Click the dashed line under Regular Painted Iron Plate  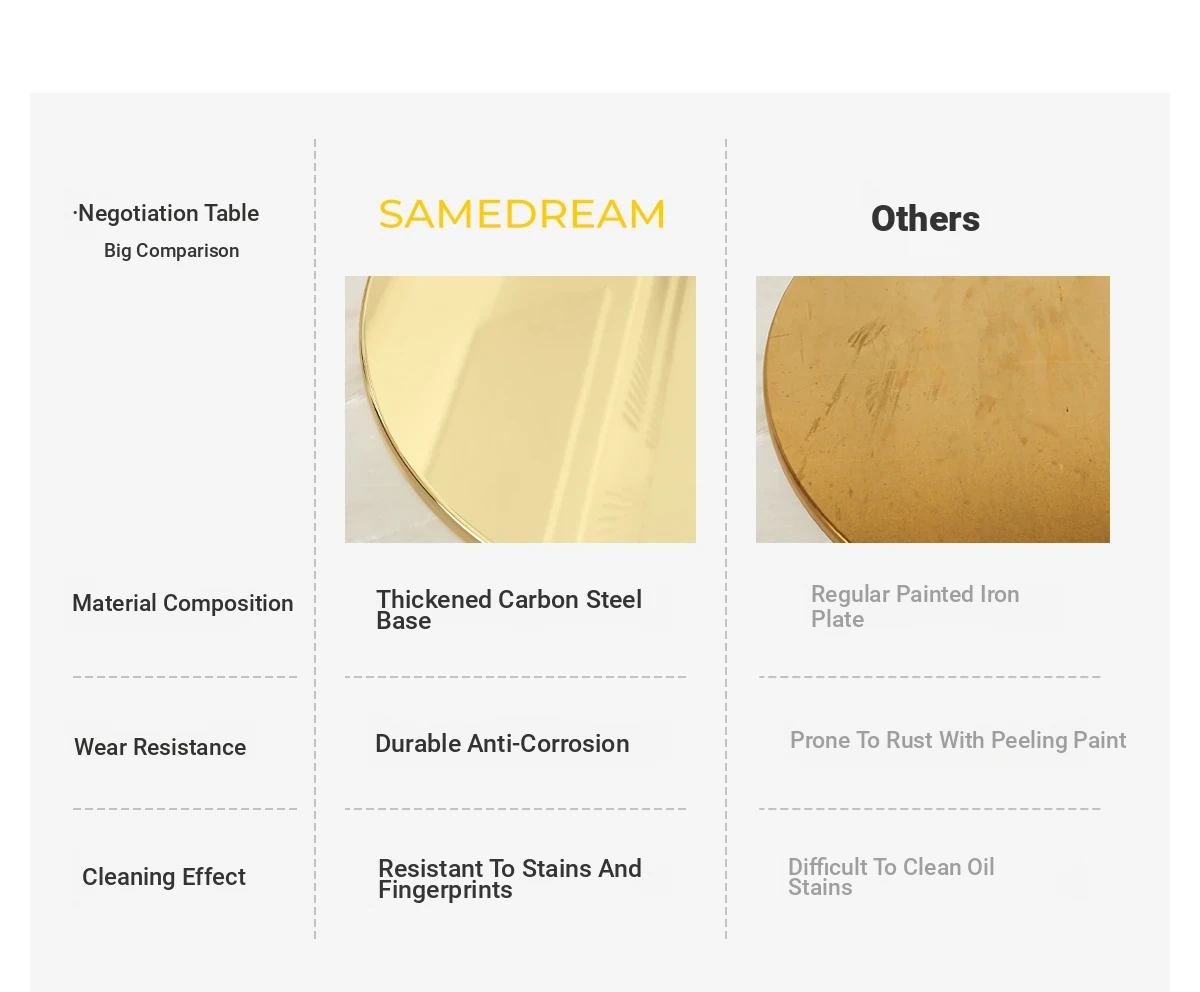(929, 677)
